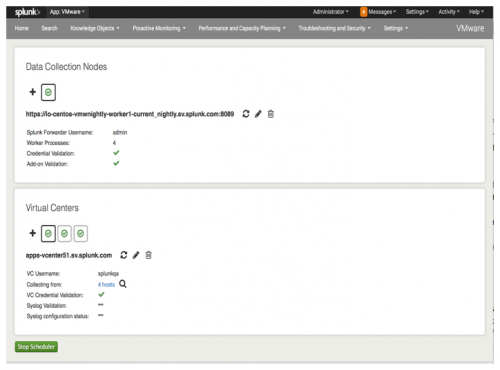This screenshot has width=500, height=370.
Task: Click the magnifier next to 4 hosts
Action: pyautogui.click(x=123, y=284)
